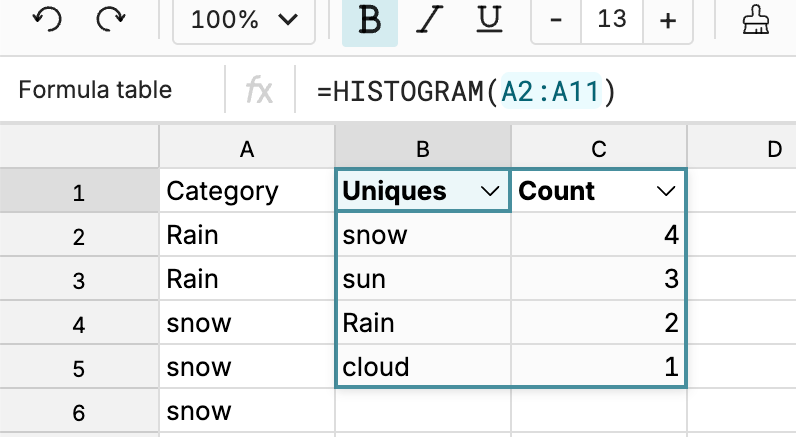The height and width of the screenshot is (437, 796).
Task: Click the Rain cell in A3
Action: pyautogui.click(x=247, y=279)
